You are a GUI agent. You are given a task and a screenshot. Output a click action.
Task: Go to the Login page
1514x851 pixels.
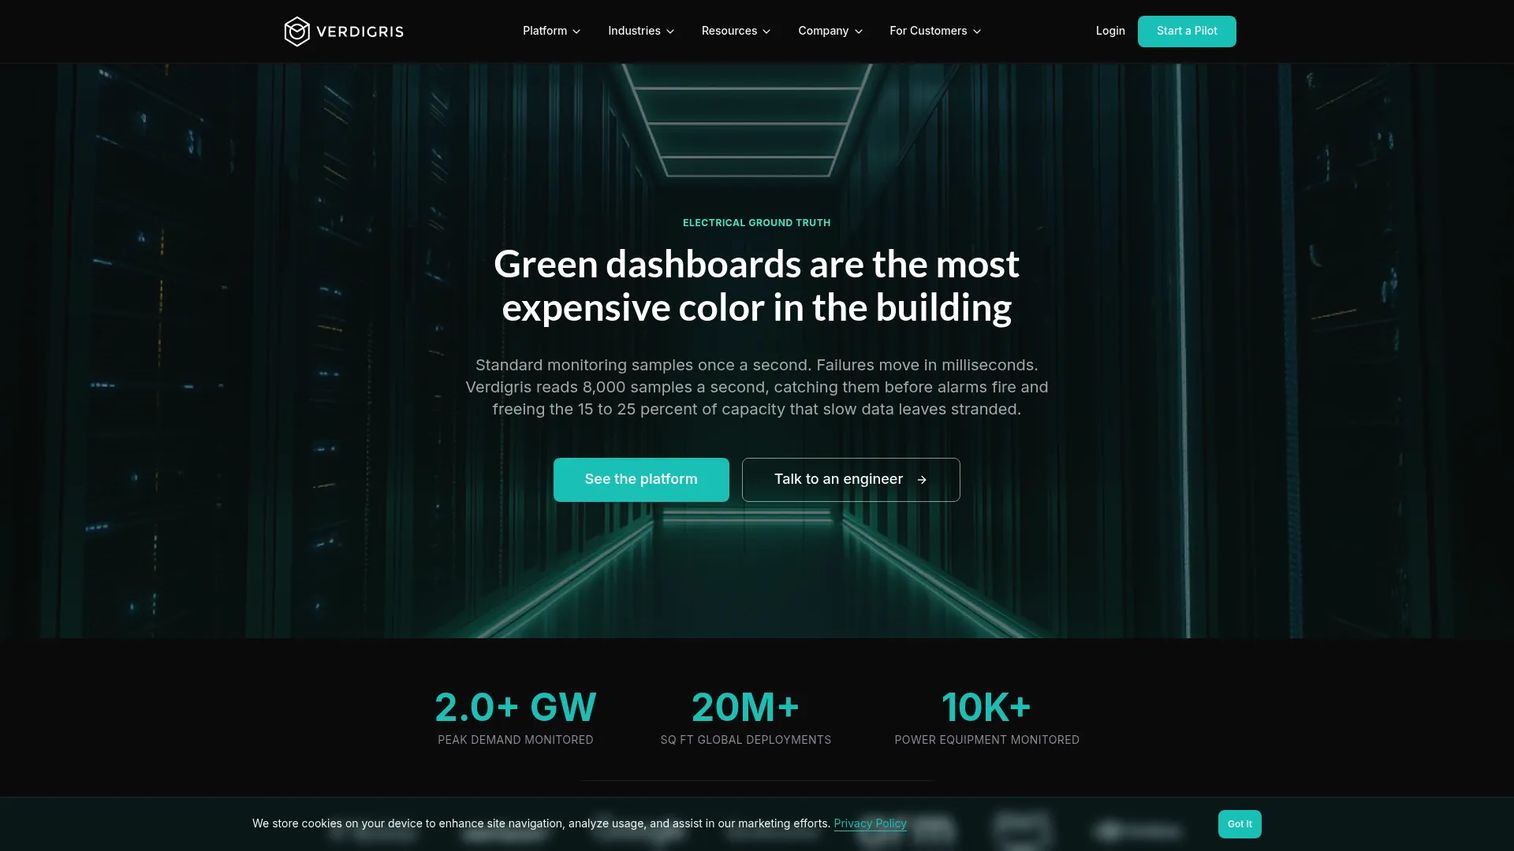pyautogui.click(x=1110, y=31)
